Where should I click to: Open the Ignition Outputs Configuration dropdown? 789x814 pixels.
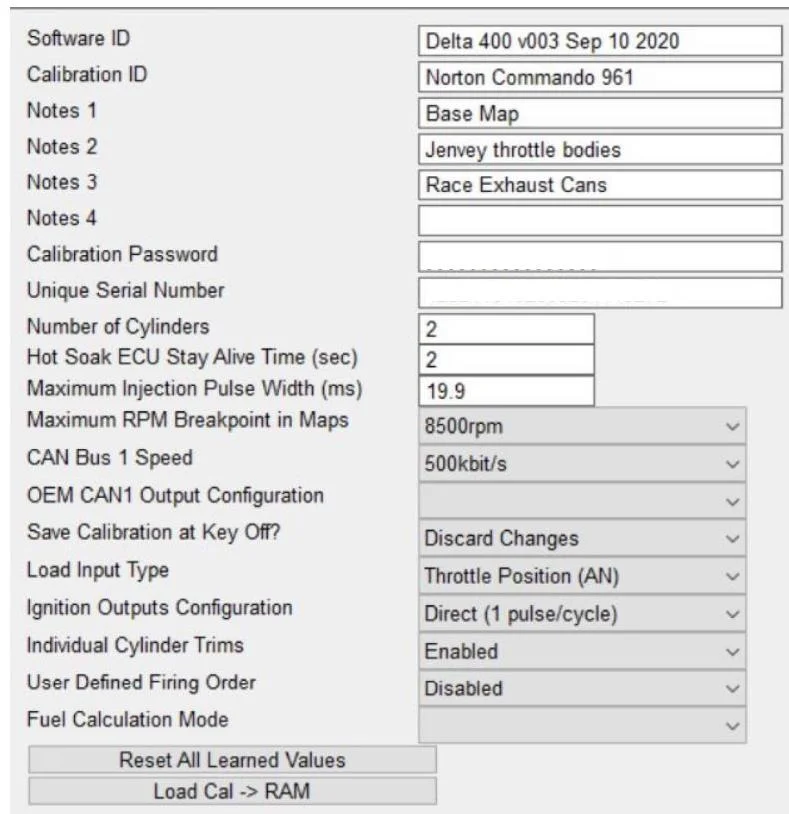(x=581, y=614)
